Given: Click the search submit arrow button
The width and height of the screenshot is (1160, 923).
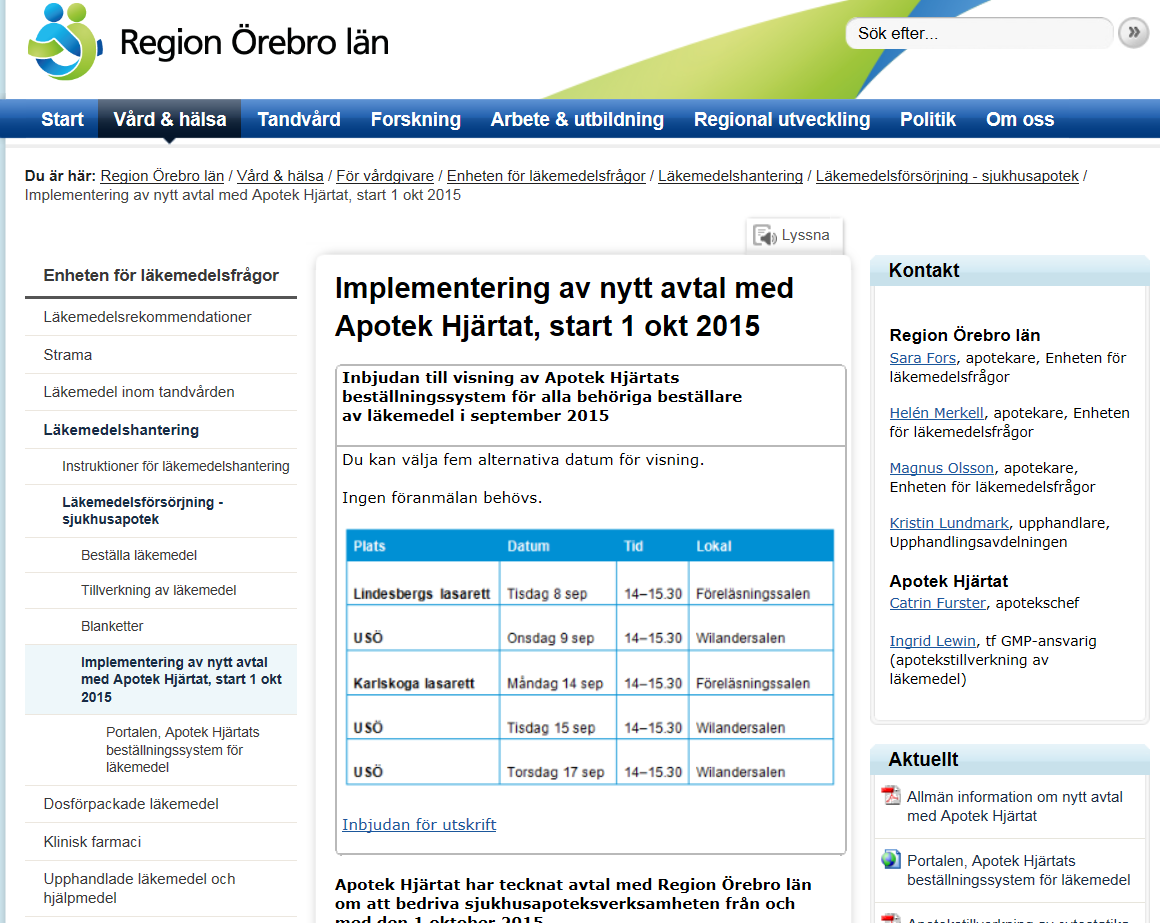Looking at the screenshot, I should pos(1133,33).
